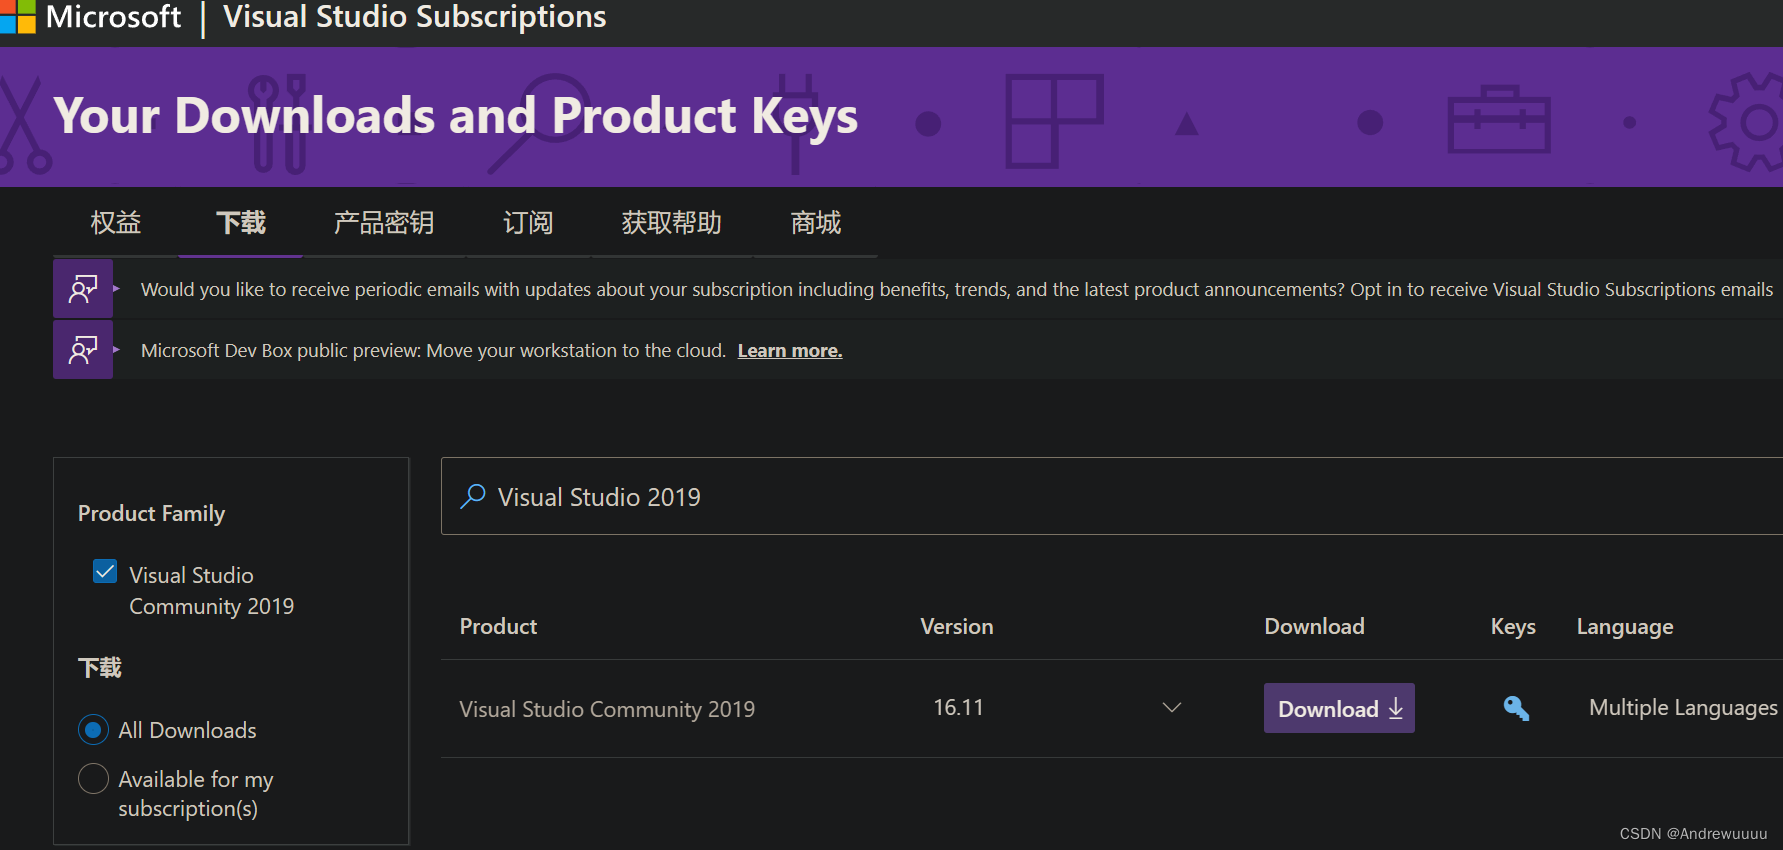Image resolution: width=1783 pixels, height=850 pixels.
Task: Click into the Visual Studio 2019 search box
Action: point(1112,496)
